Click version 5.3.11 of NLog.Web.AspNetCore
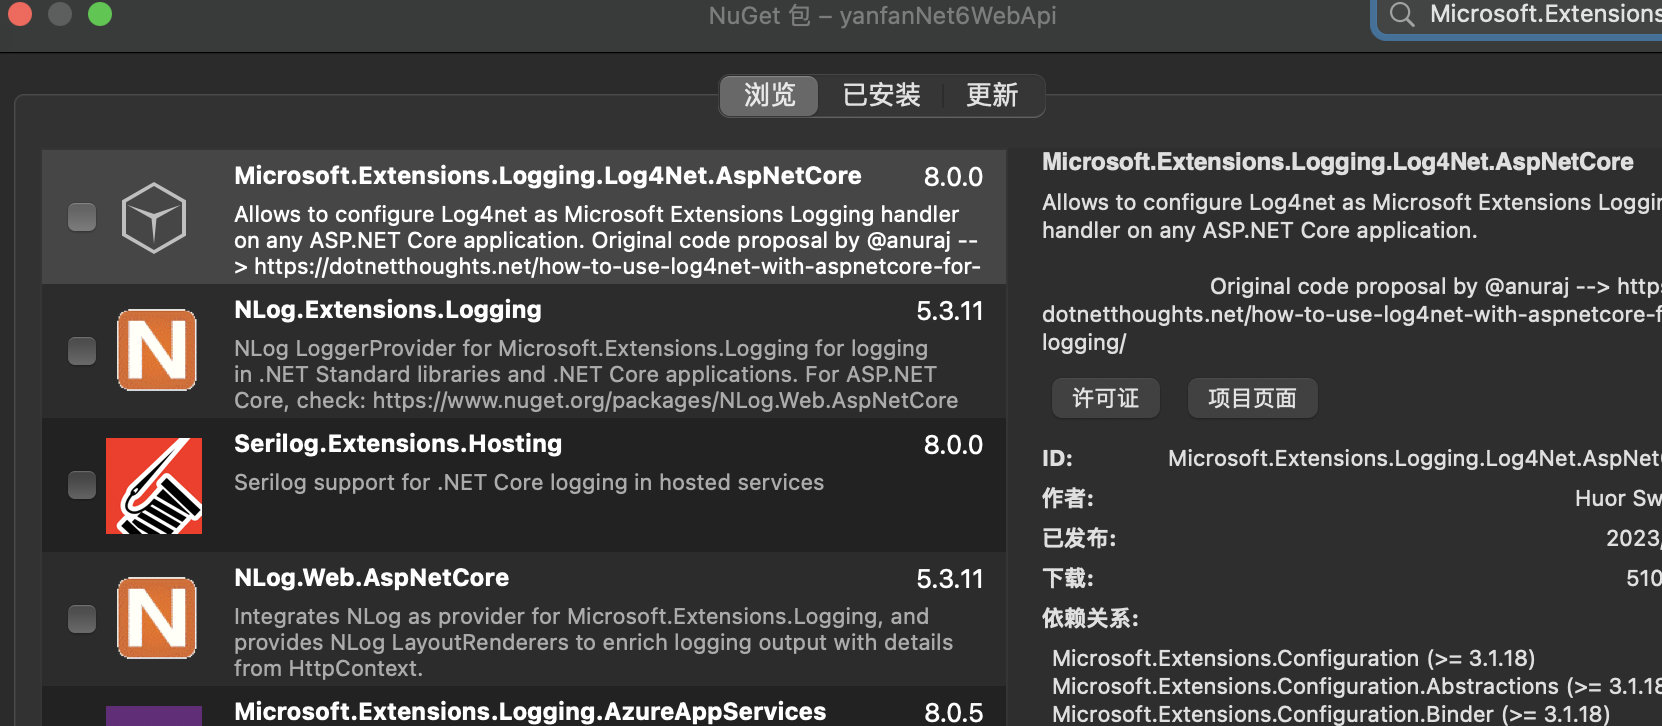This screenshot has height=726, width=1662. click(950, 579)
